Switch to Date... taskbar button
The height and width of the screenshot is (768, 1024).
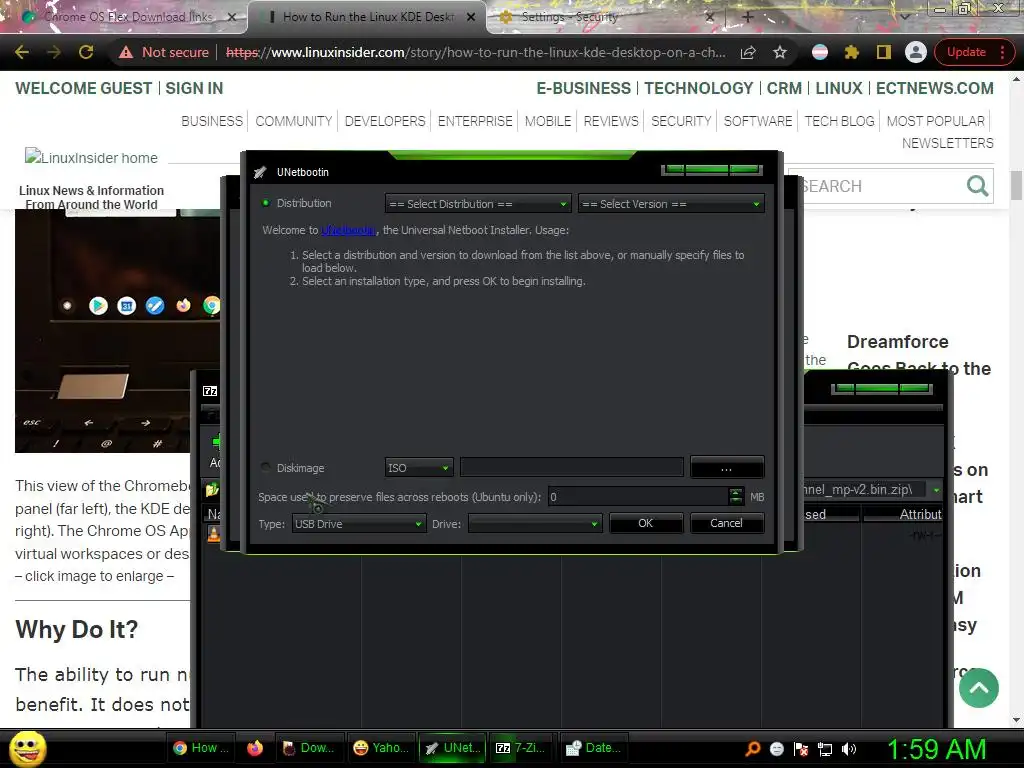tap(593, 748)
